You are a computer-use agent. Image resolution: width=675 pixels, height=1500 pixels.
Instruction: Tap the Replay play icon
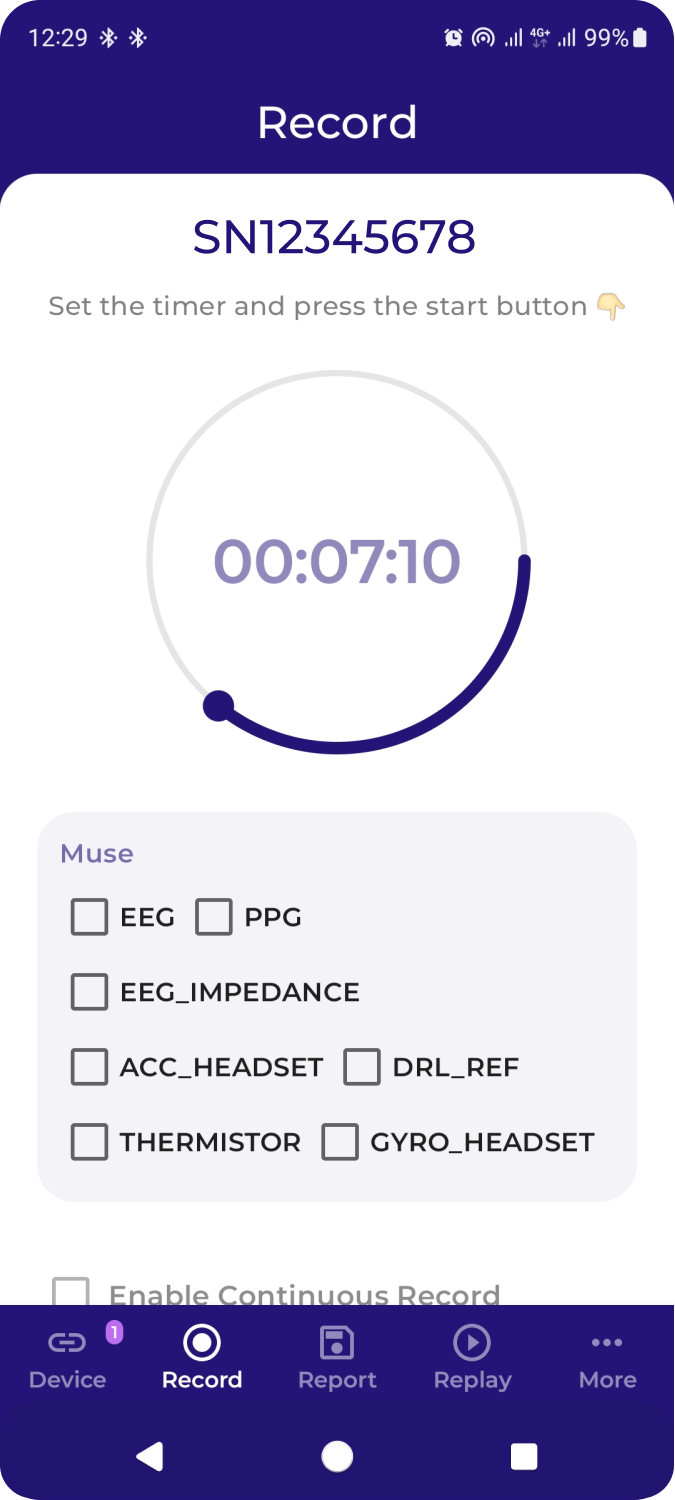pyautogui.click(x=472, y=1342)
